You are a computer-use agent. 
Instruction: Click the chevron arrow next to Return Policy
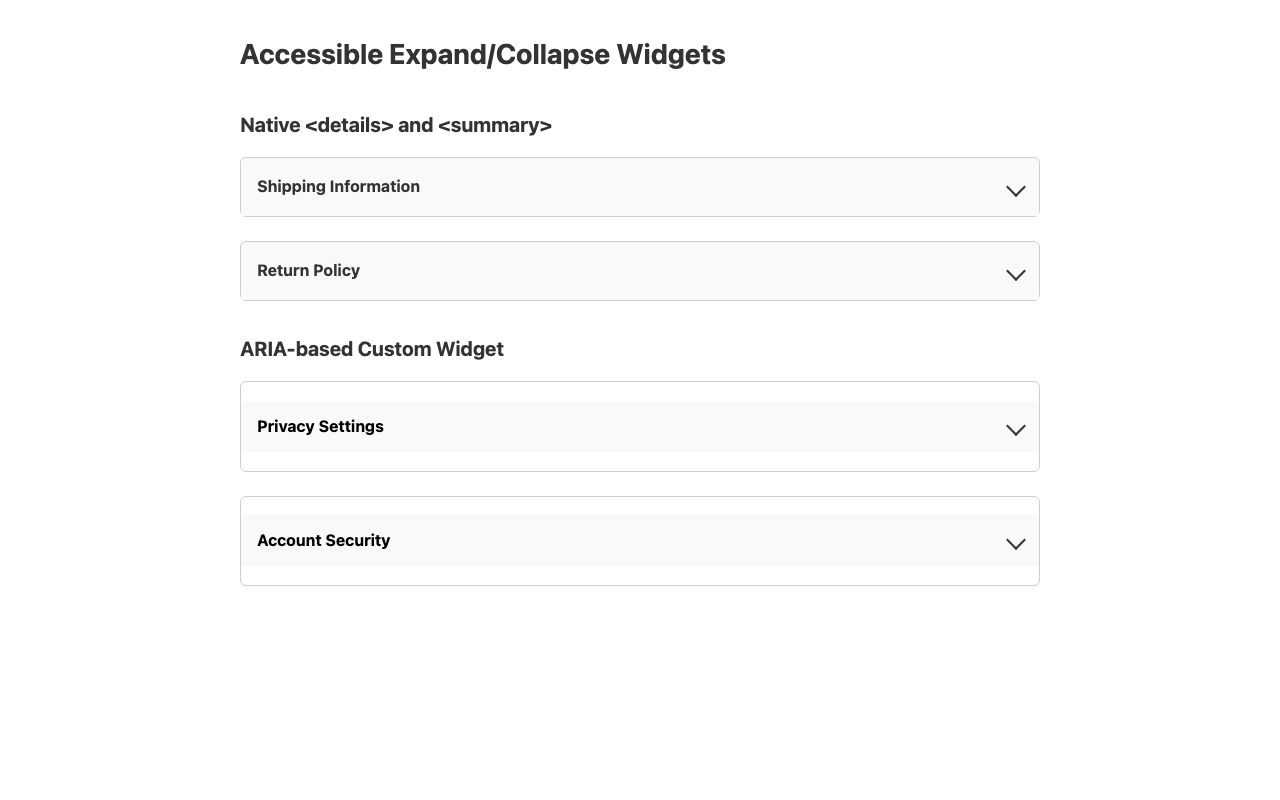(x=1015, y=274)
